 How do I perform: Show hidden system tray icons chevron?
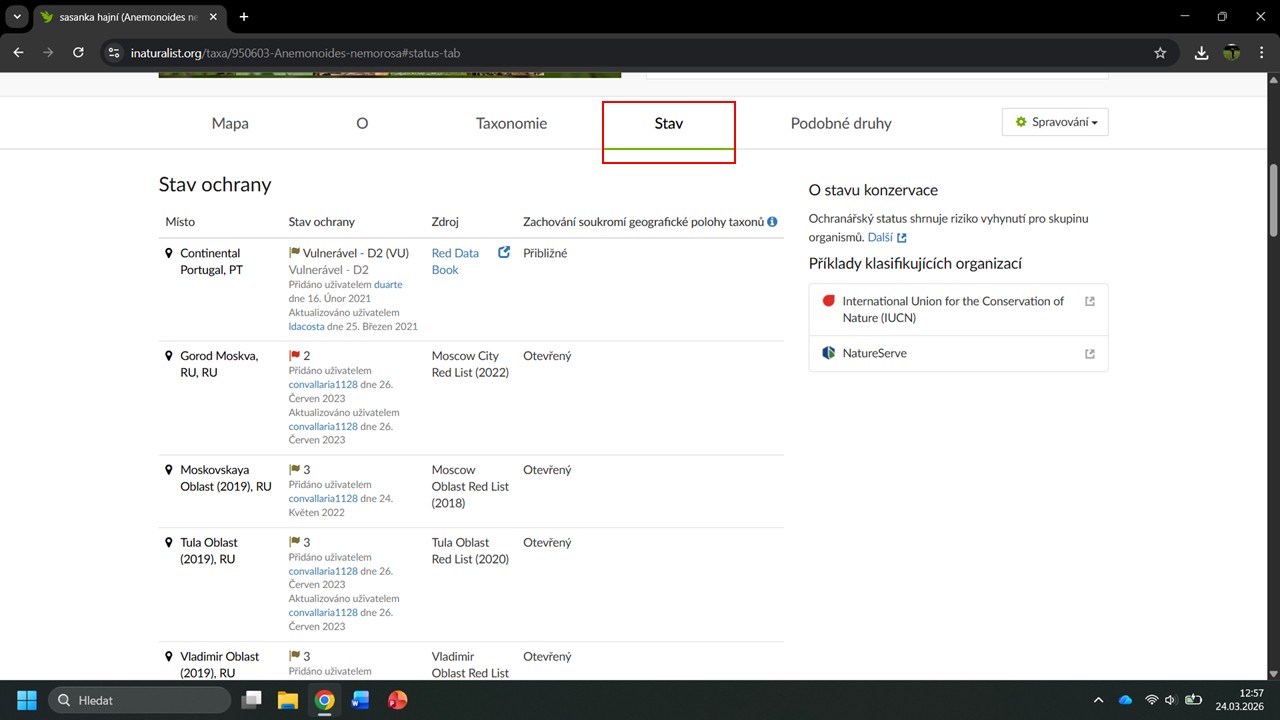coord(1098,700)
